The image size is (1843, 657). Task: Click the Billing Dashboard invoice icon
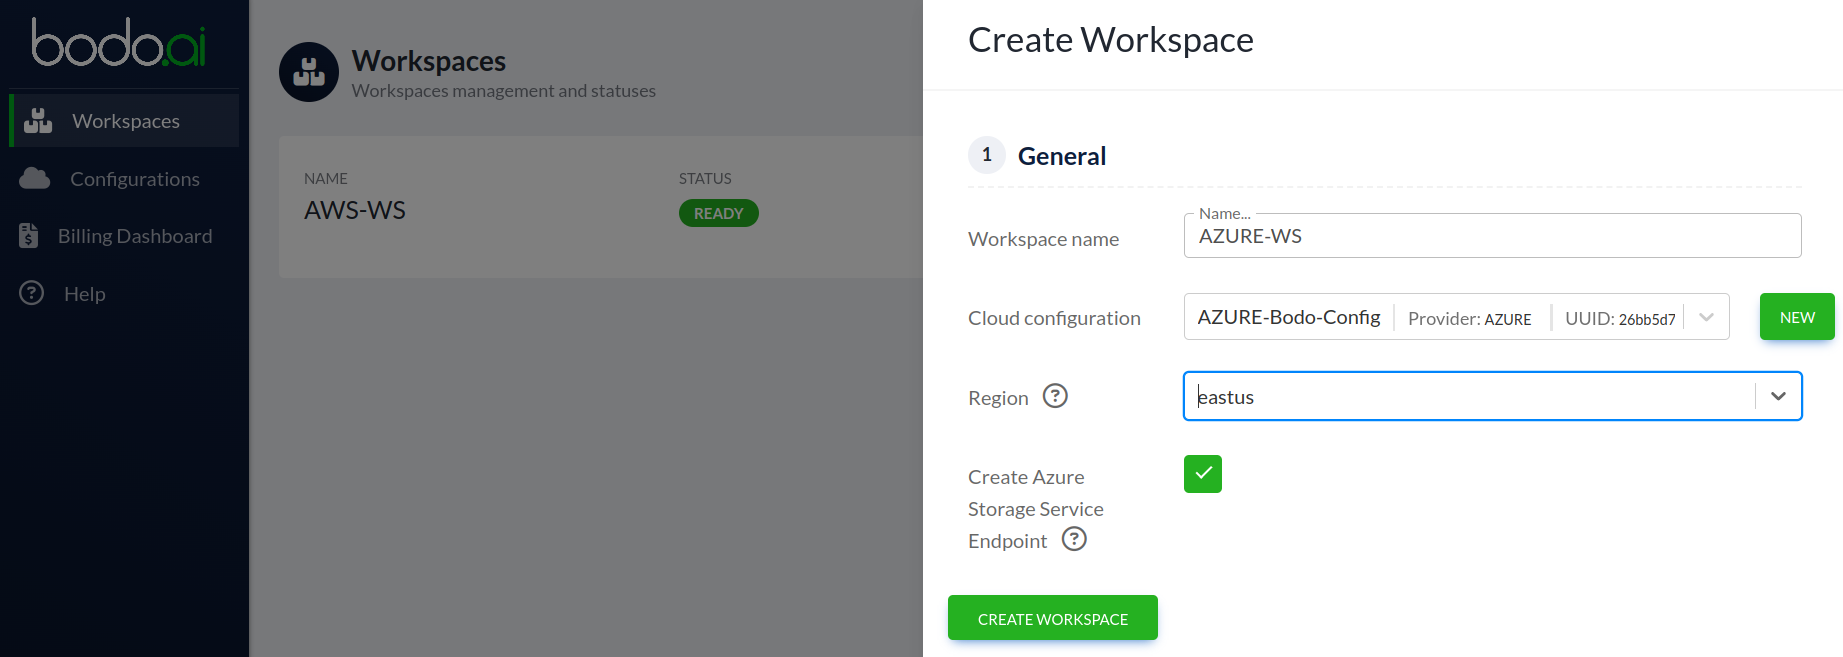tap(29, 236)
